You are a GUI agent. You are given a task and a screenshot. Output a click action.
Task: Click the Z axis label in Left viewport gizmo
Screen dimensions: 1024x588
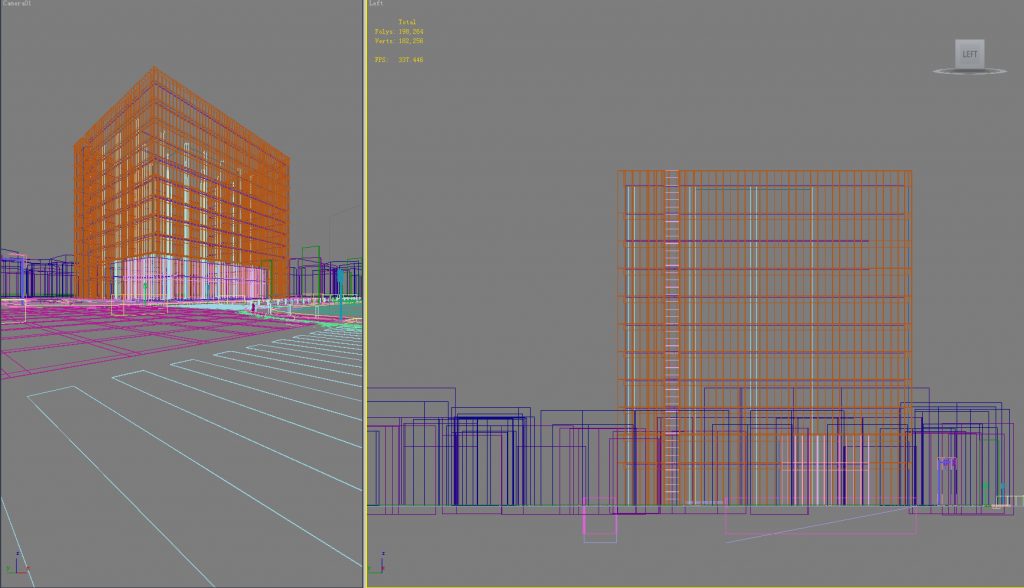[383, 554]
